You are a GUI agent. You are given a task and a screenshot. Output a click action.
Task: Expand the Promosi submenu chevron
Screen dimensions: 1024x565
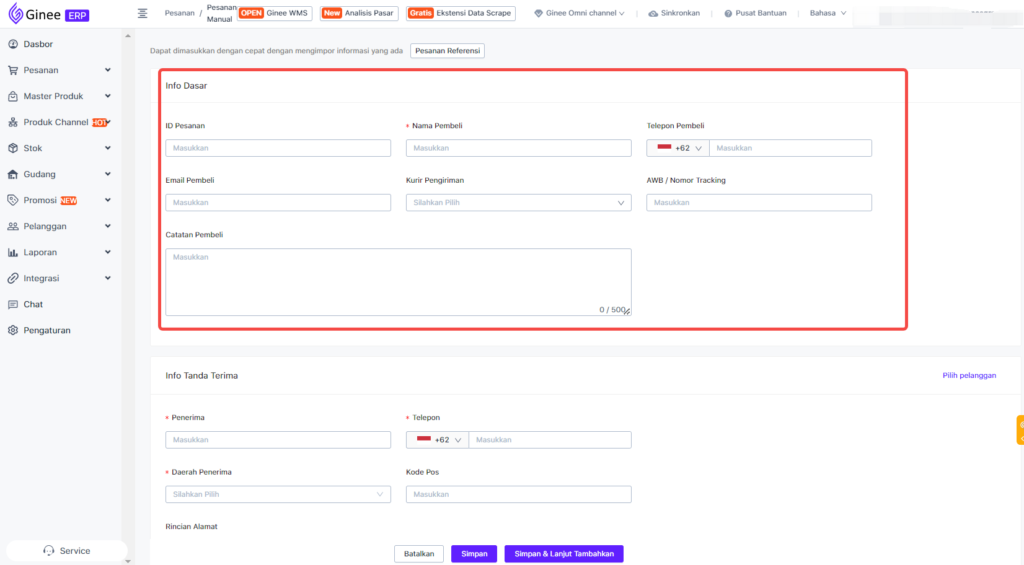pos(108,200)
